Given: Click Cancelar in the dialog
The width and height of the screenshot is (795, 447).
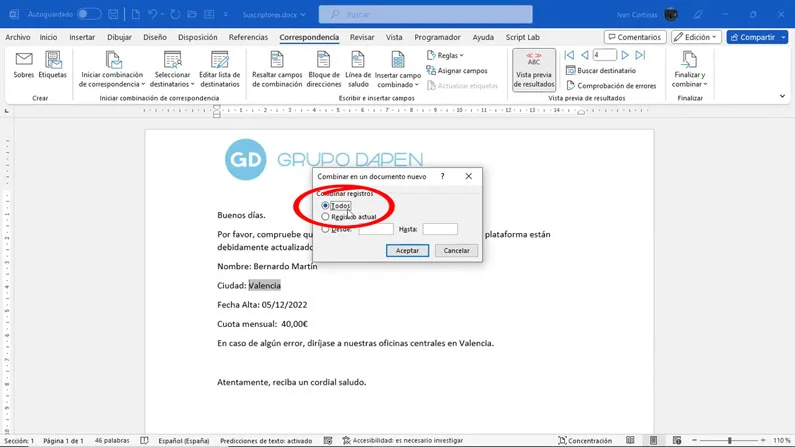Looking at the screenshot, I should point(456,251).
